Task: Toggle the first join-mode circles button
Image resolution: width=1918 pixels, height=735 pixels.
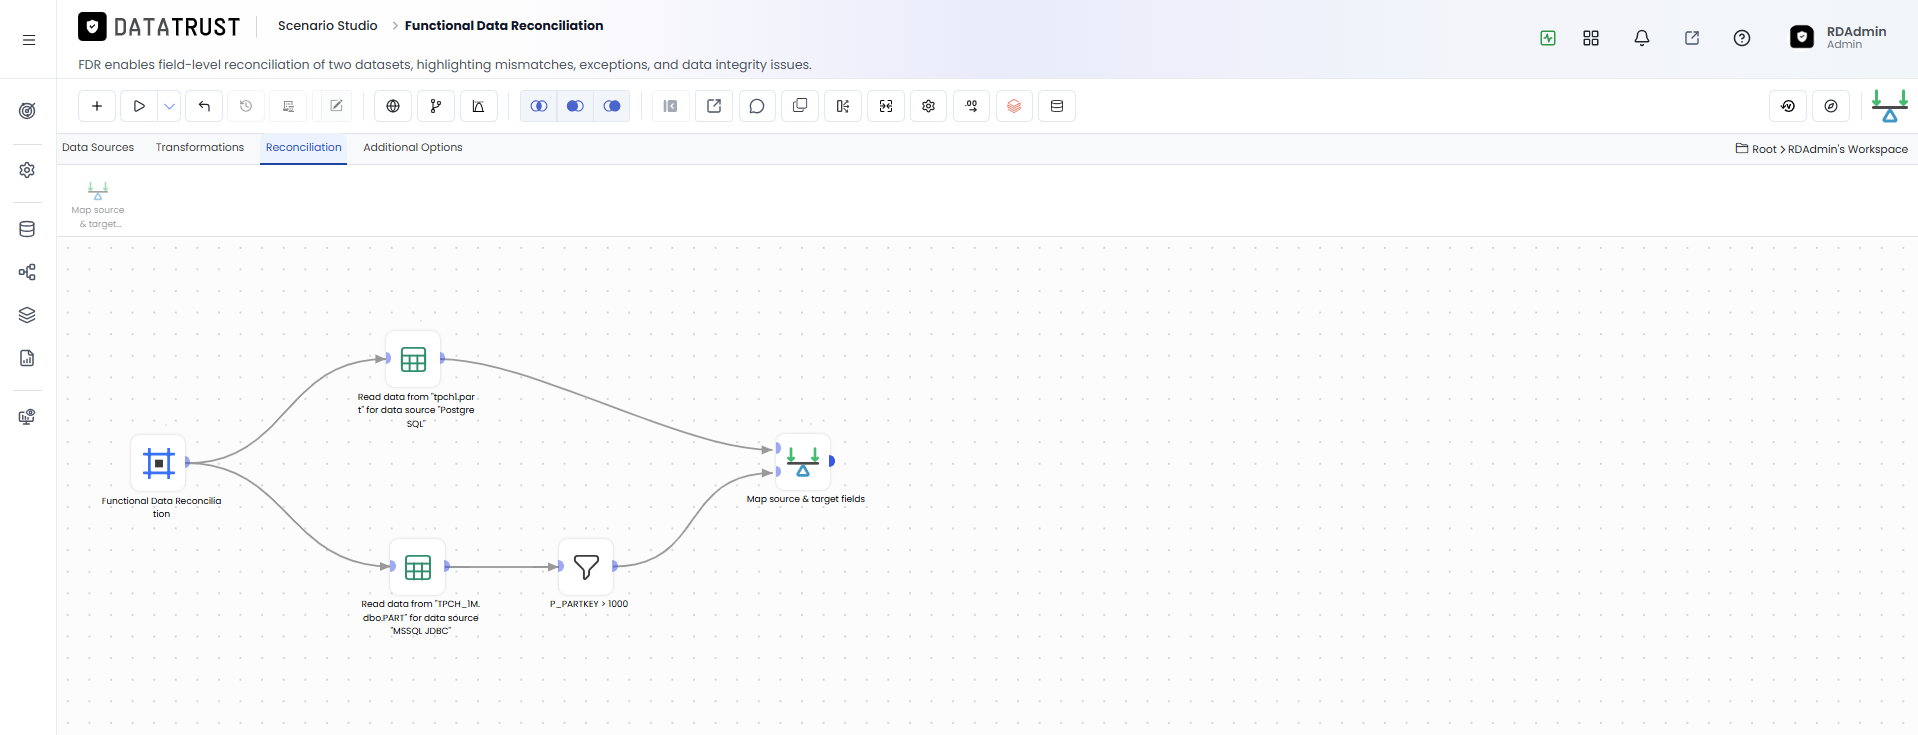Action: click(x=539, y=106)
